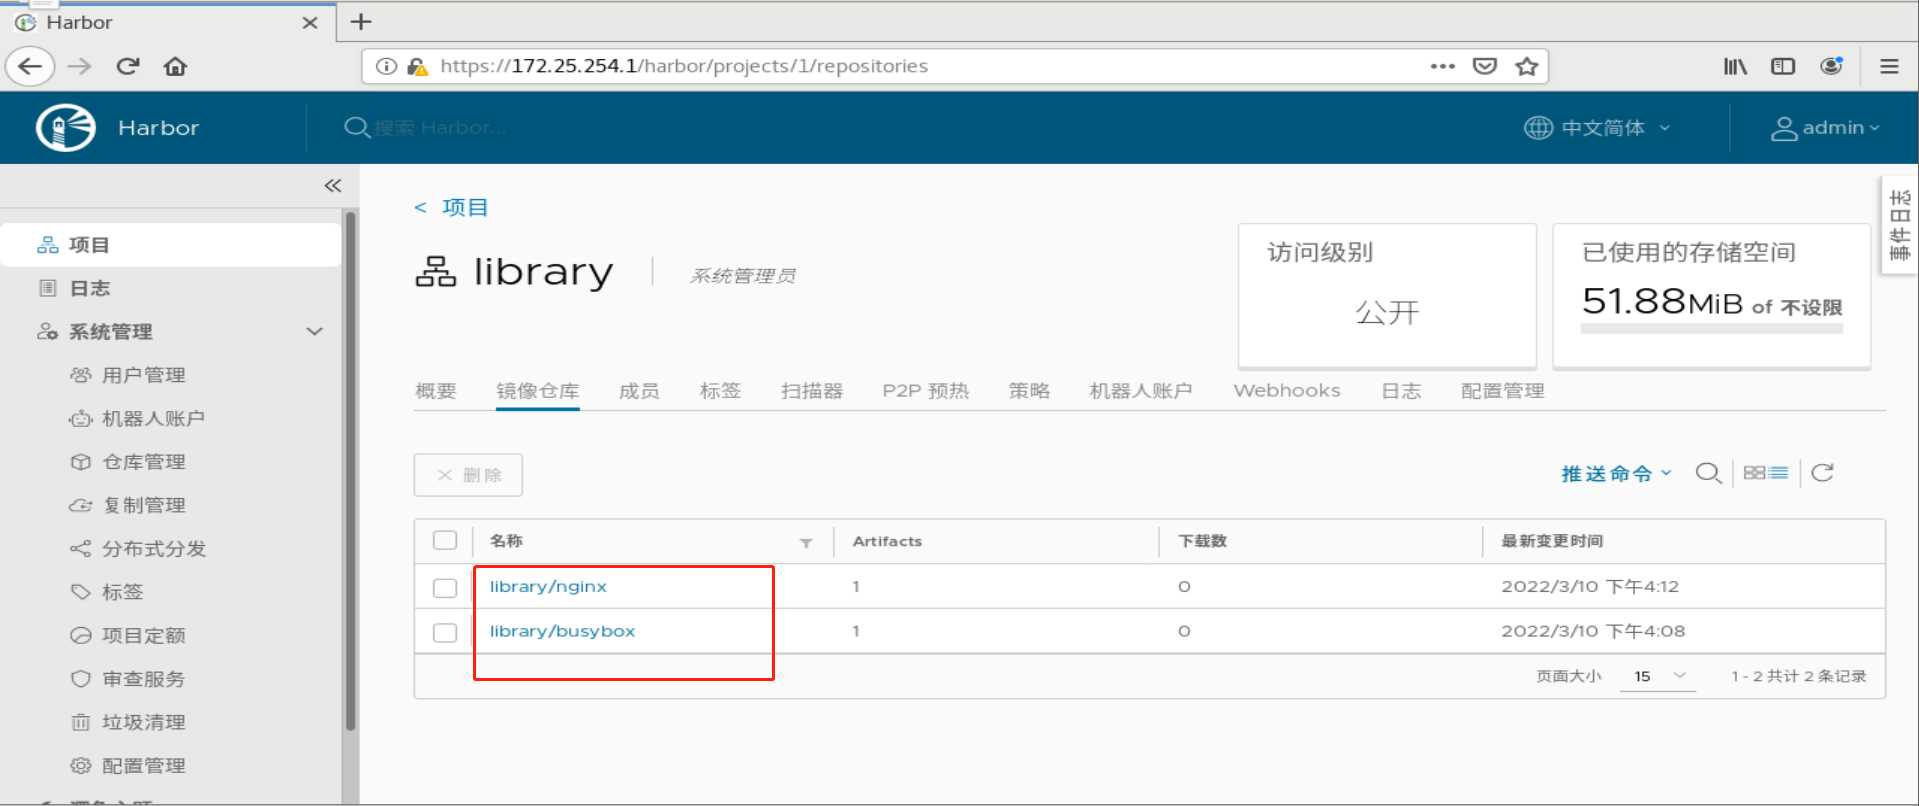
Task: Open the library/nginx repository link
Action: (x=548, y=587)
